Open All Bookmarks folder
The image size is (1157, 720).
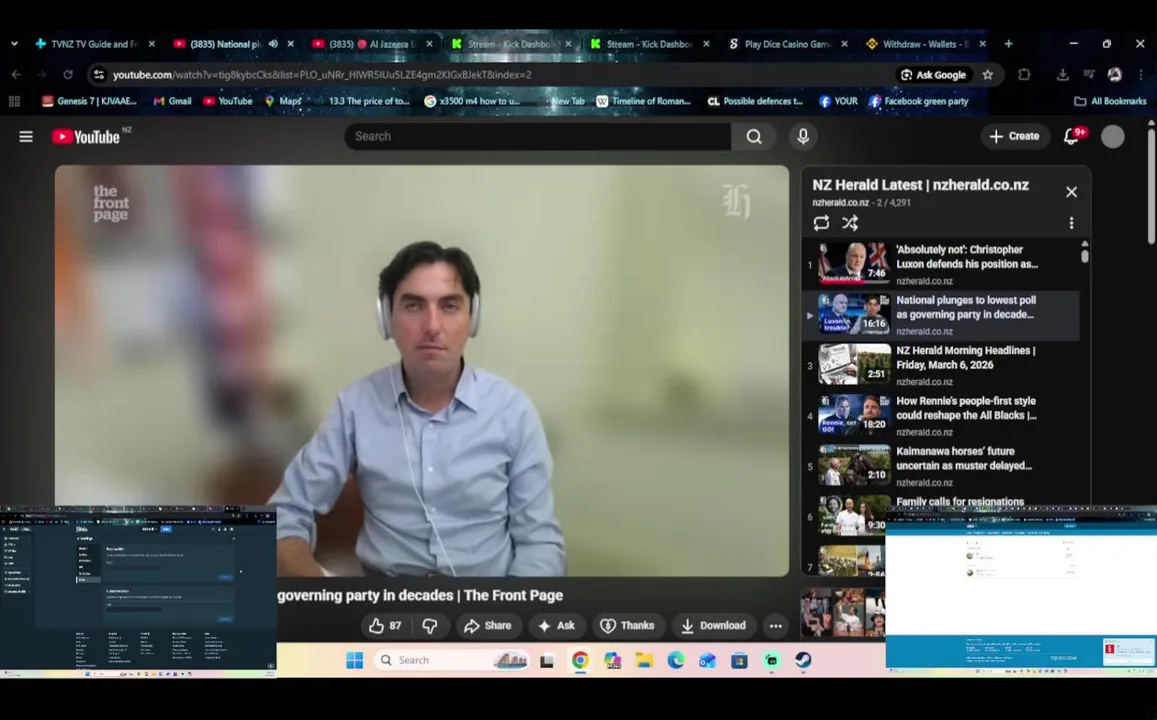coord(1110,101)
